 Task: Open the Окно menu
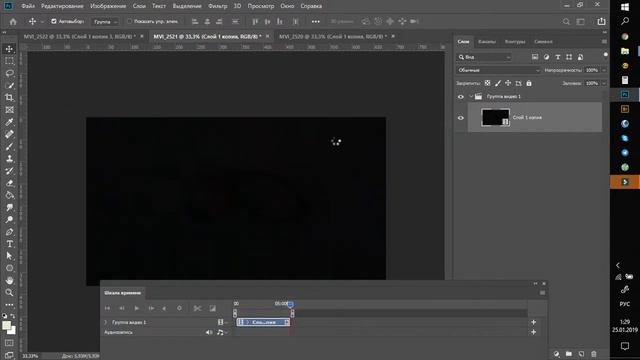pyautogui.click(x=287, y=6)
